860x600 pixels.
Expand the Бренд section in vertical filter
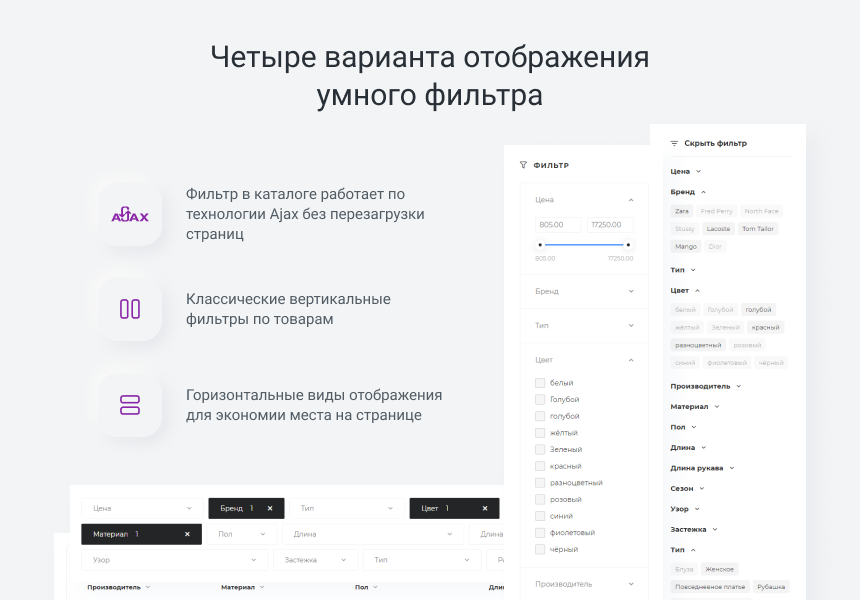pos(631,291)
